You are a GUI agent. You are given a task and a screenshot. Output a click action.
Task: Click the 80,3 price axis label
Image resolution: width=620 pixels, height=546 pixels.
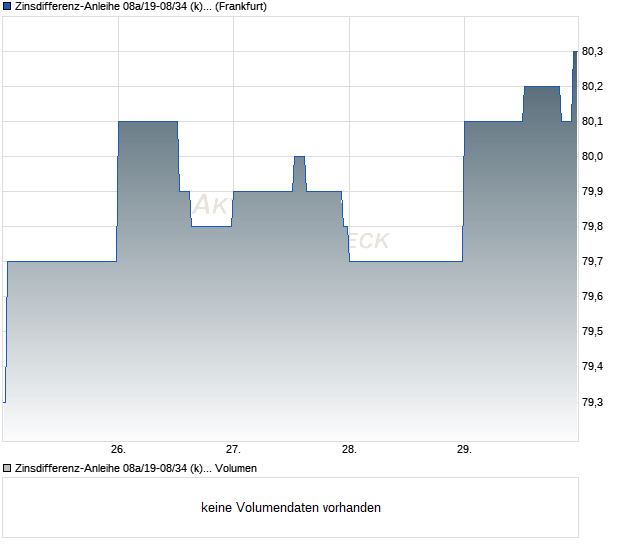click(x=592, y=51)
